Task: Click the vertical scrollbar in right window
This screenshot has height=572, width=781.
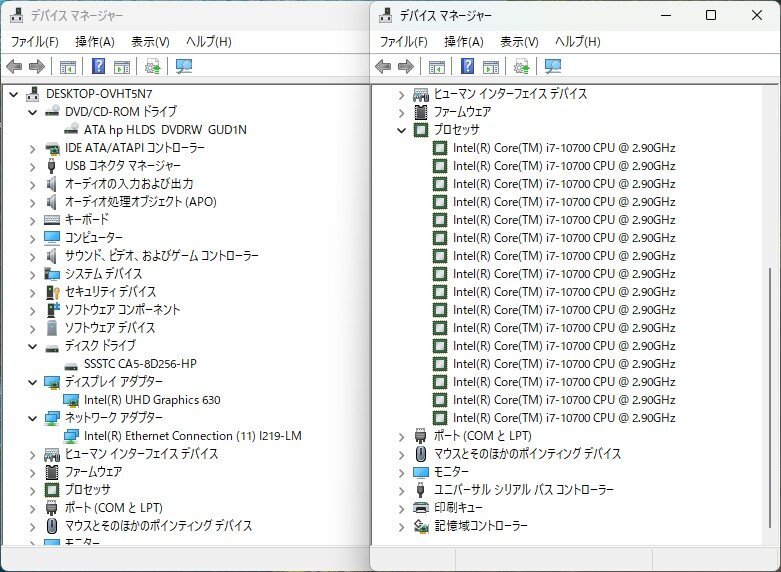Action: point(770,396)
